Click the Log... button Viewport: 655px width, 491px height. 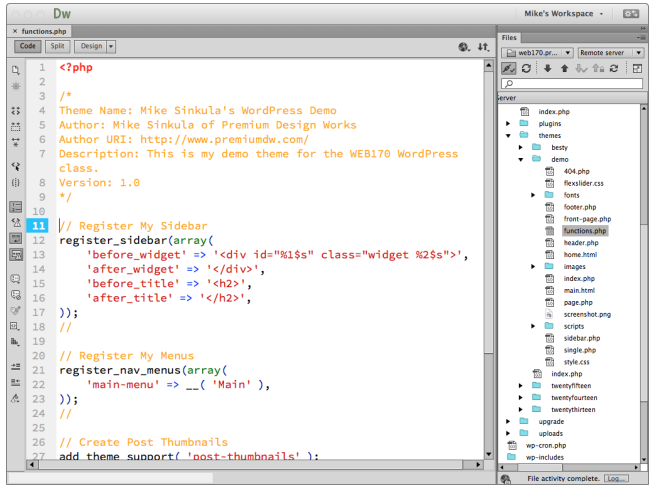point(616,478)
